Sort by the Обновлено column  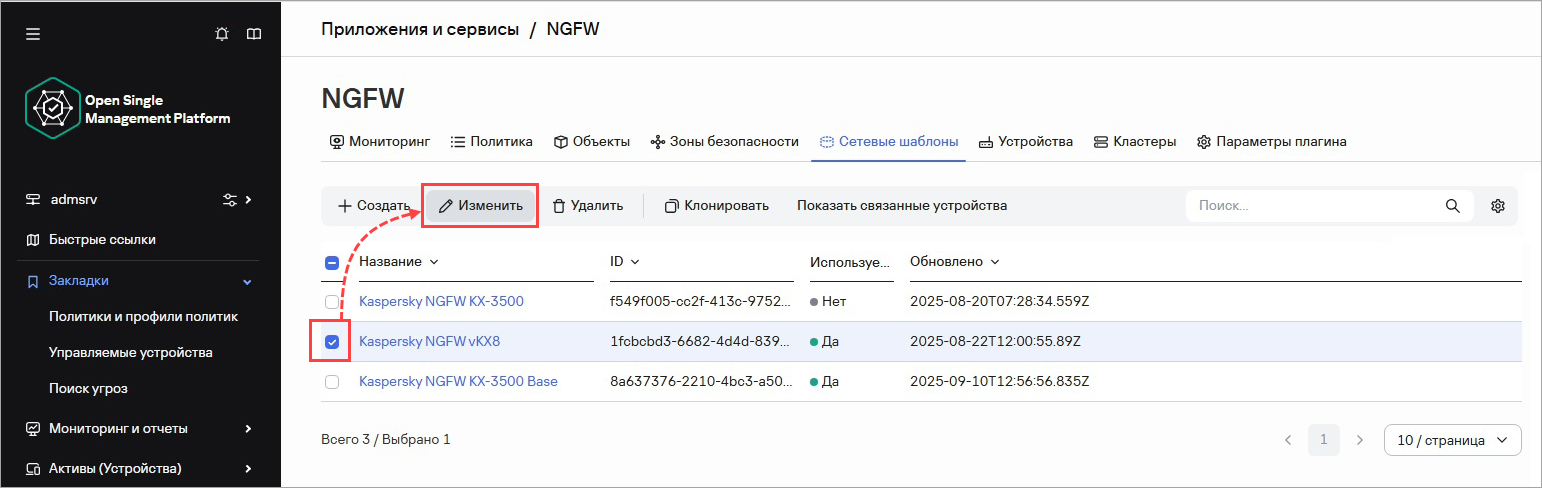point(955,262)
